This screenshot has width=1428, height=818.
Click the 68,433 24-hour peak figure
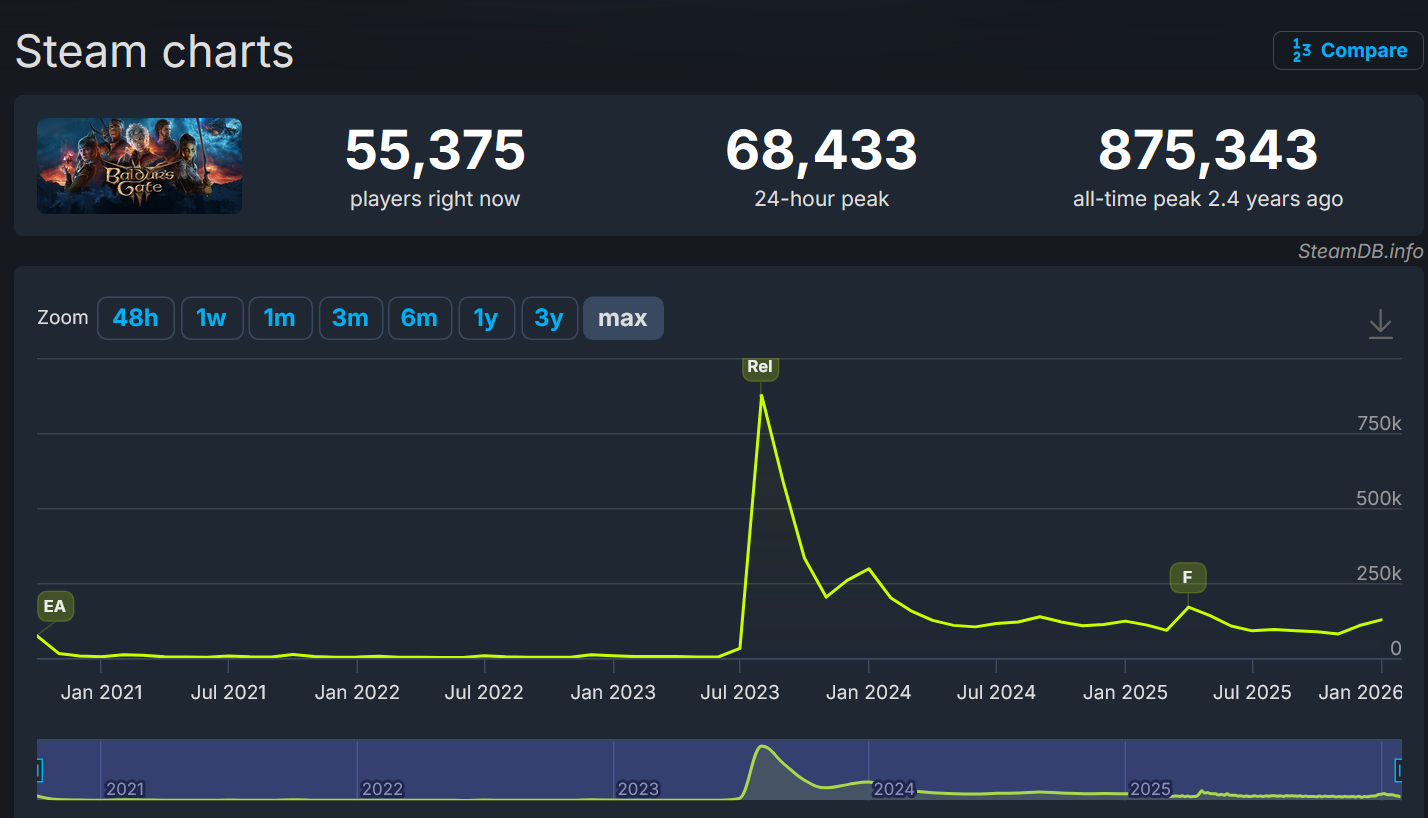[x=821, y=150]
